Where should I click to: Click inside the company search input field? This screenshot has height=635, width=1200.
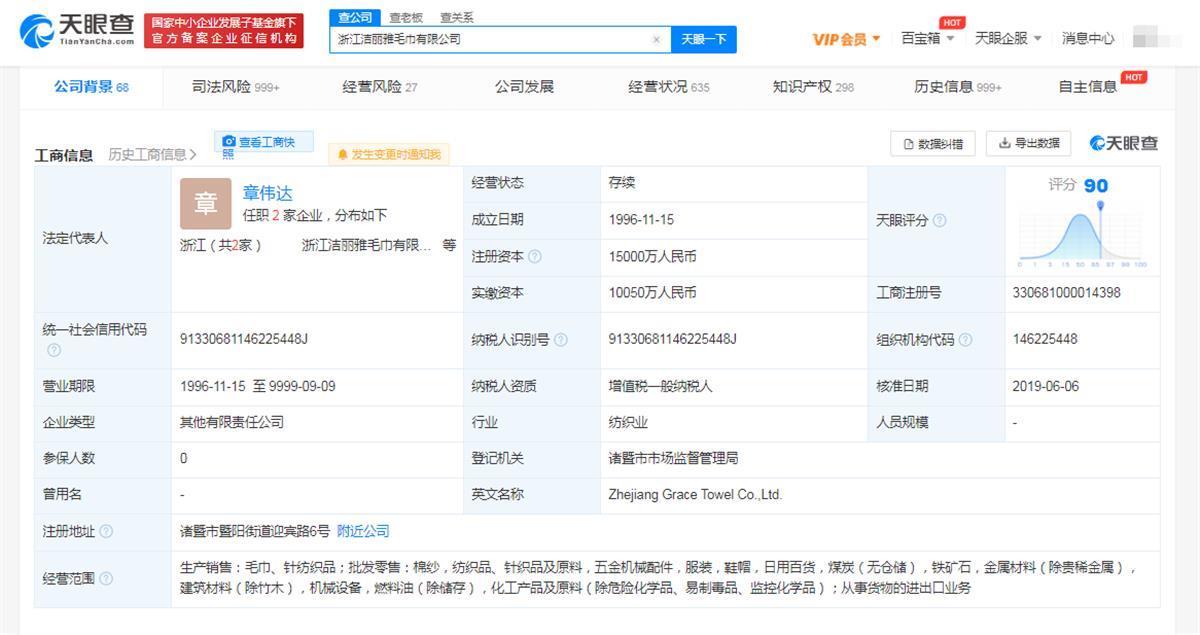point(480,39)
